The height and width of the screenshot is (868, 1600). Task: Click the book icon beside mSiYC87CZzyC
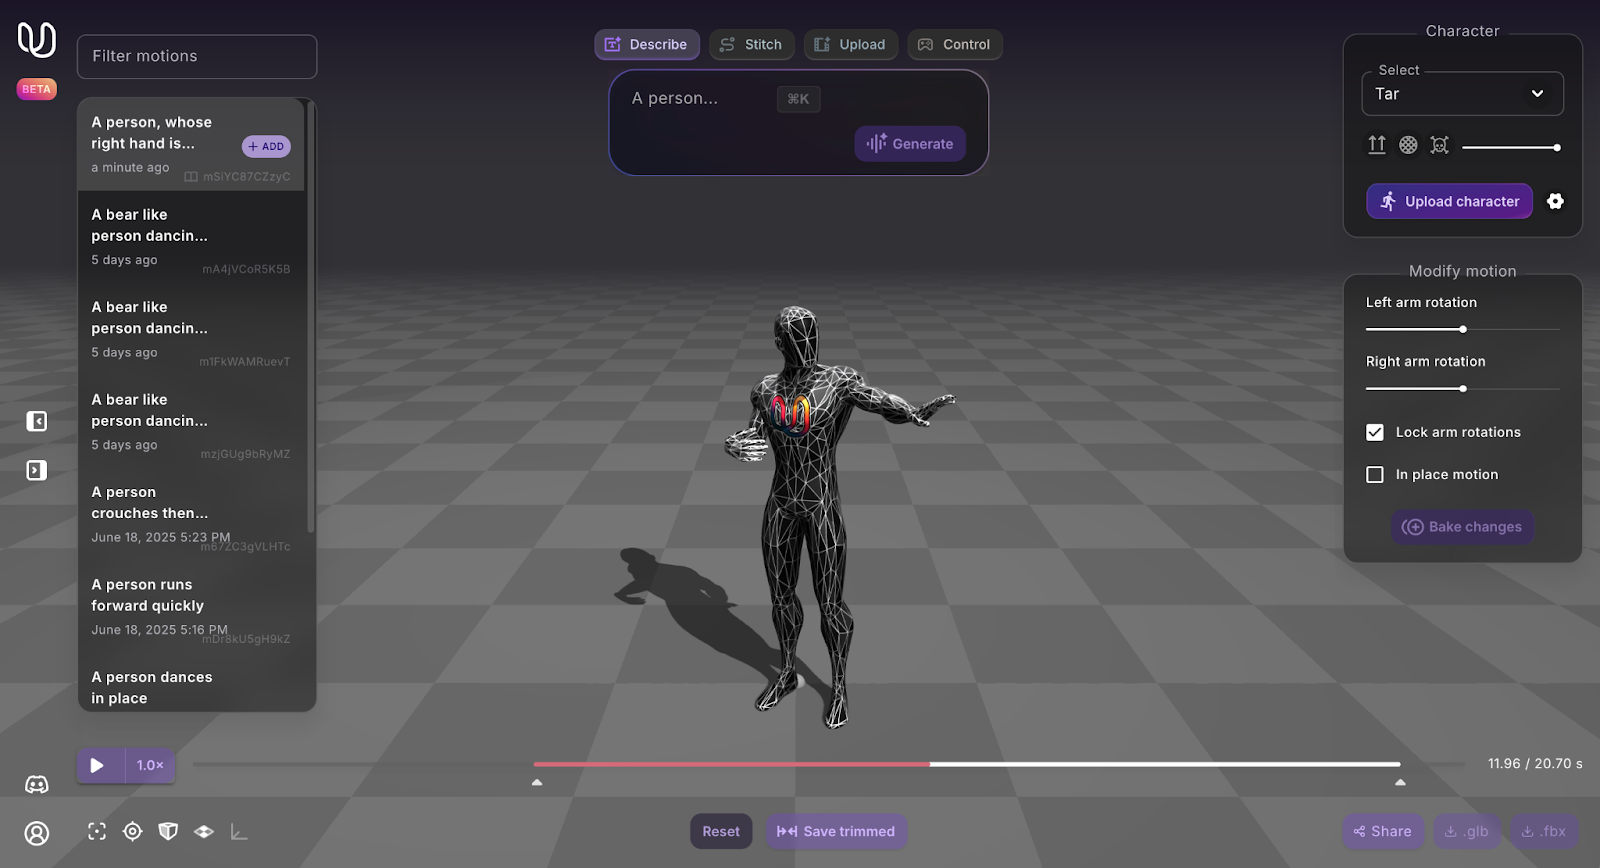coord(191,177)
